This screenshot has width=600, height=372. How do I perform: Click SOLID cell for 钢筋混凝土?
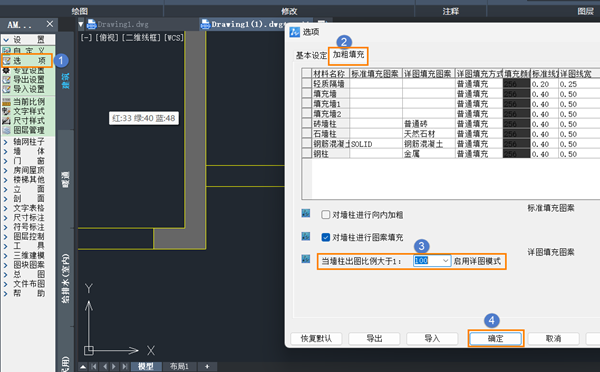click(376, 144)
